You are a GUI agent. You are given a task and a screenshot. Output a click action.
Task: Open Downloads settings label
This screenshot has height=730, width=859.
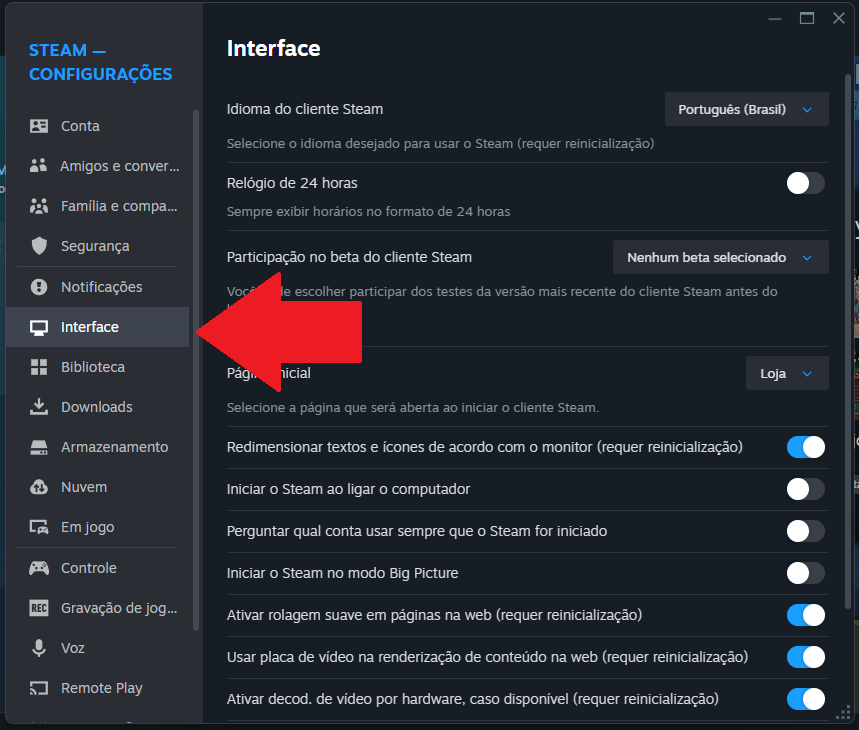[96, 407]
